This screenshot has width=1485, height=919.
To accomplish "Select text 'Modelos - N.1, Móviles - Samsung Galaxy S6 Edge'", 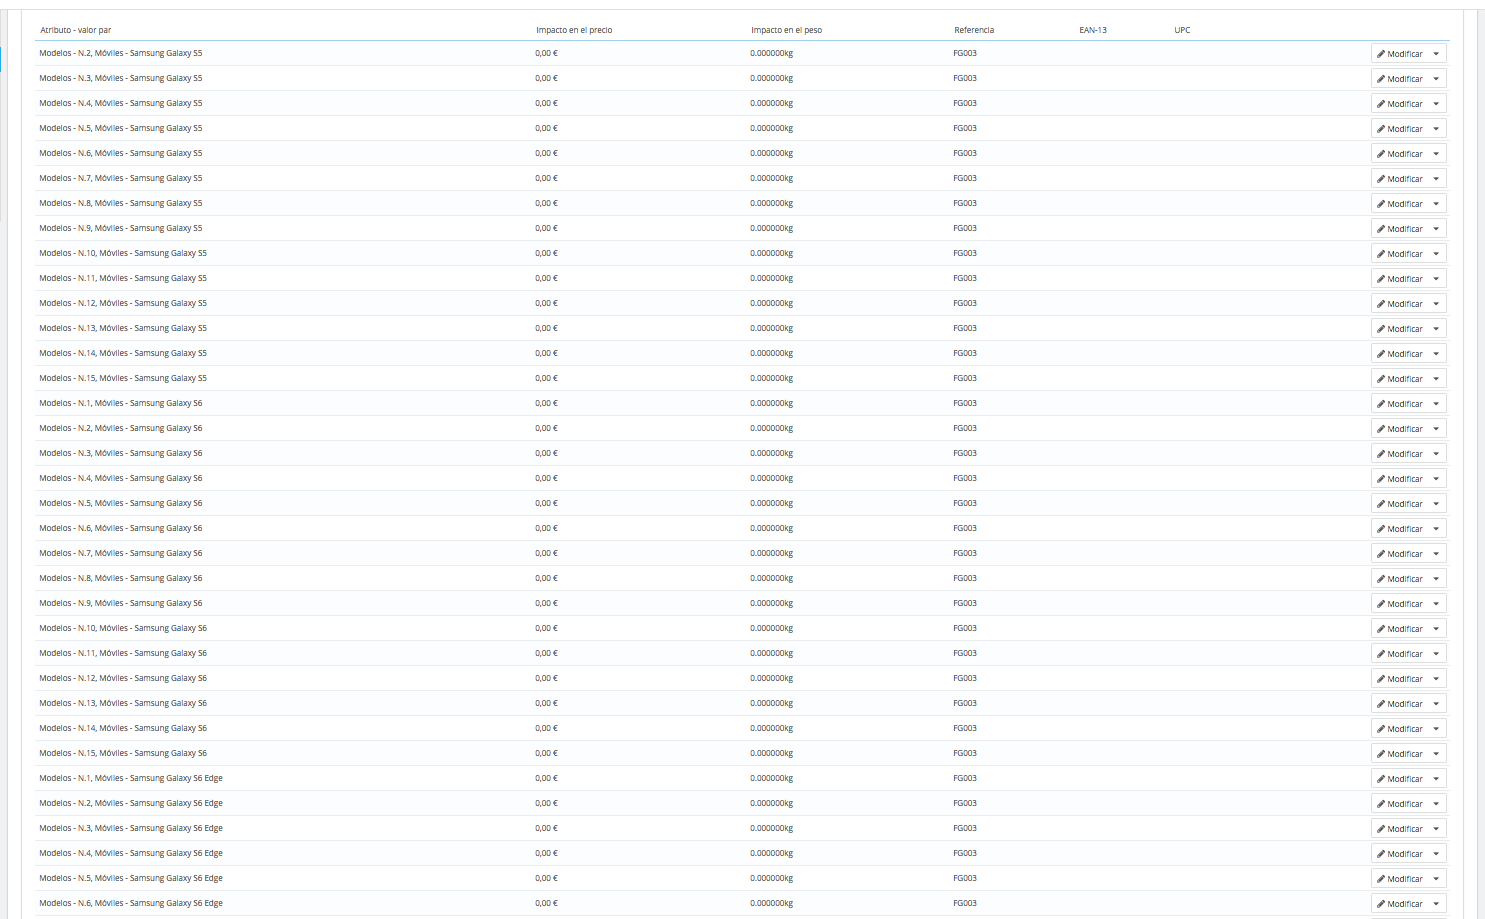I will pos(131,778).
